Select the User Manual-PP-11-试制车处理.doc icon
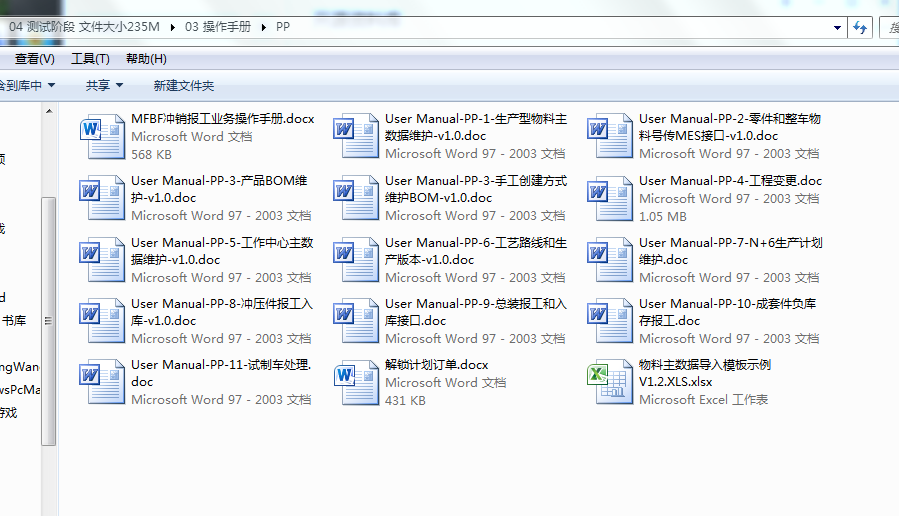 point(101,383)
